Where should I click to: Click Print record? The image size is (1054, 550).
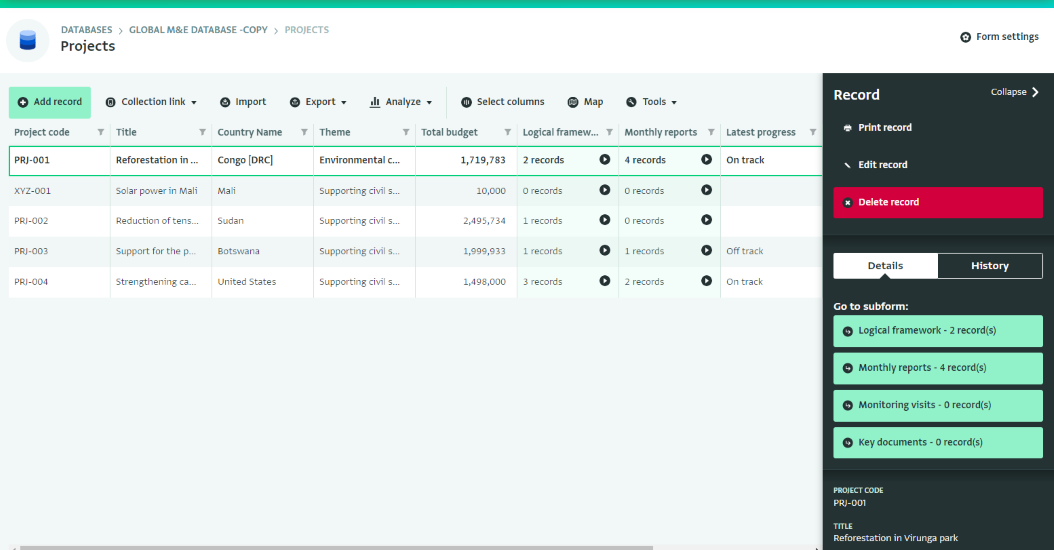(x=878, y=128)
